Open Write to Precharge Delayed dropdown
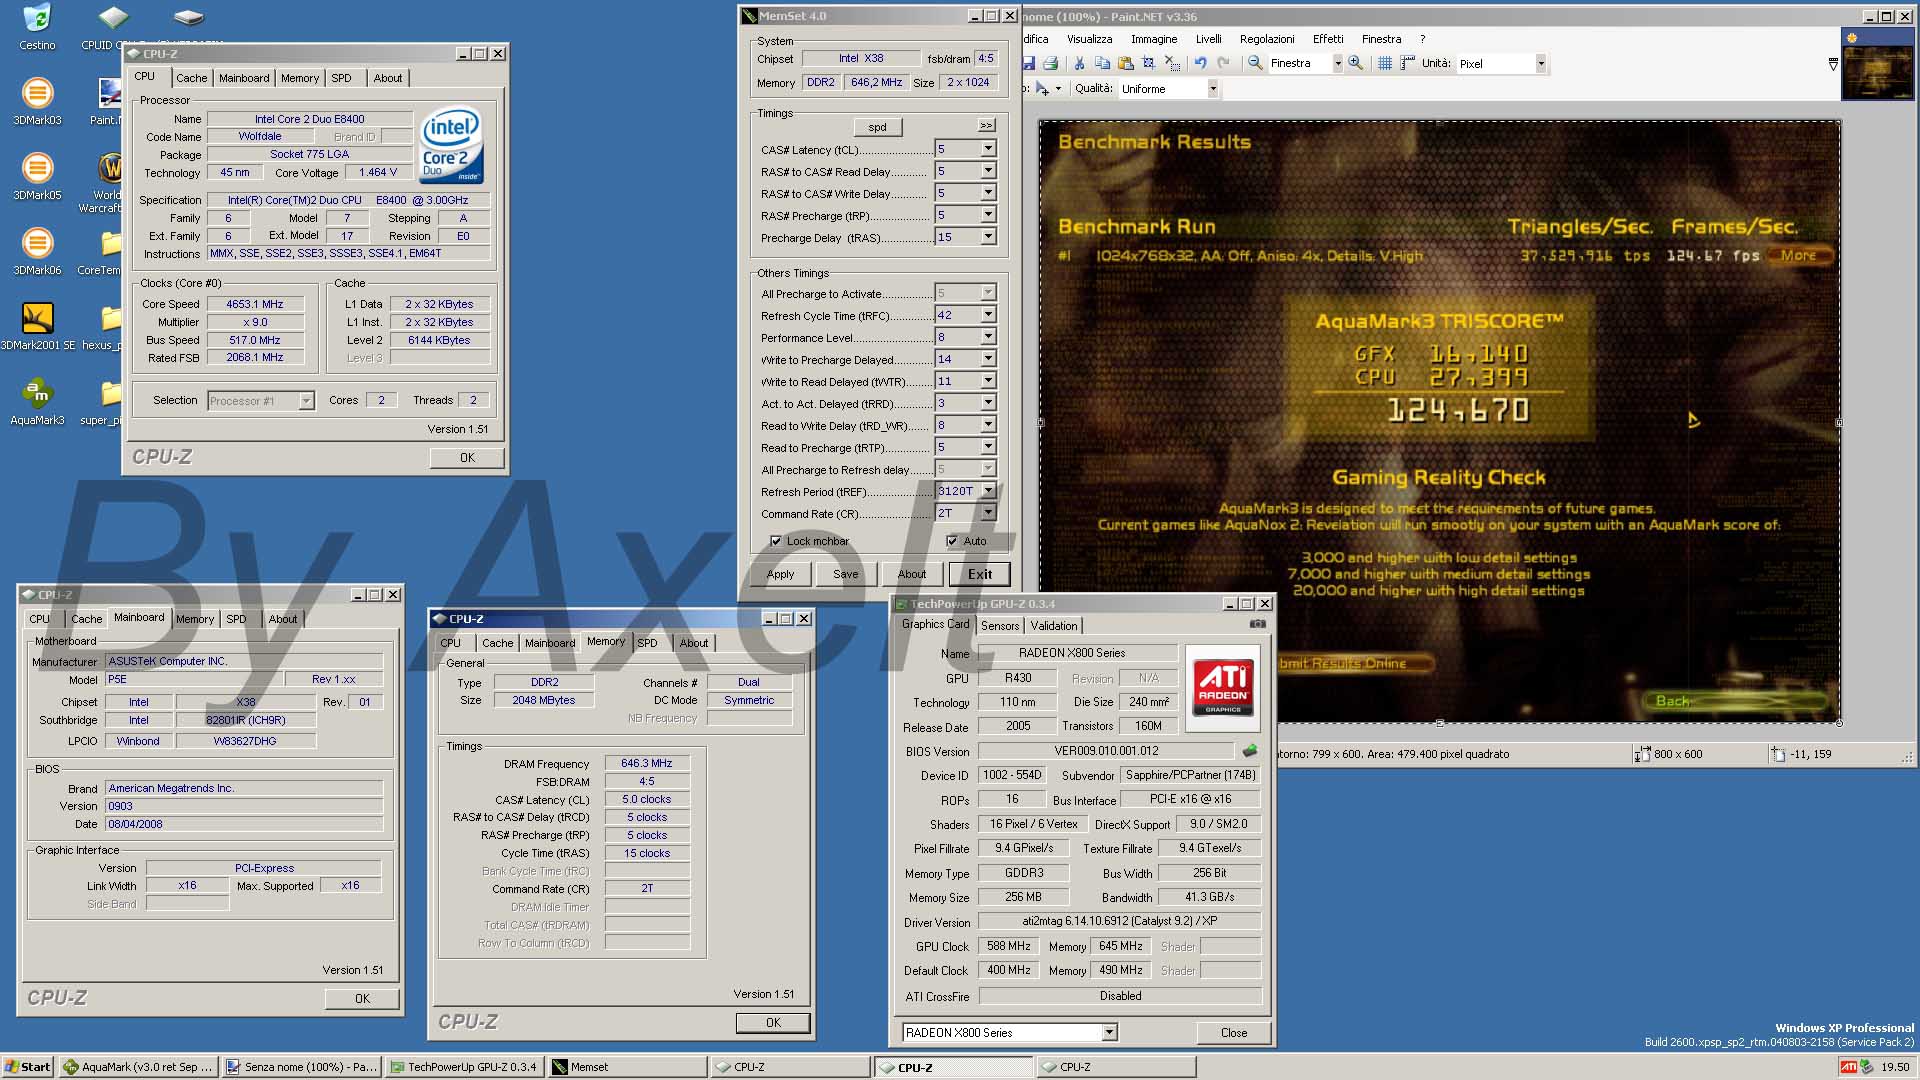The height and width of the screenshot is (1080, 1920). (988, 359)
